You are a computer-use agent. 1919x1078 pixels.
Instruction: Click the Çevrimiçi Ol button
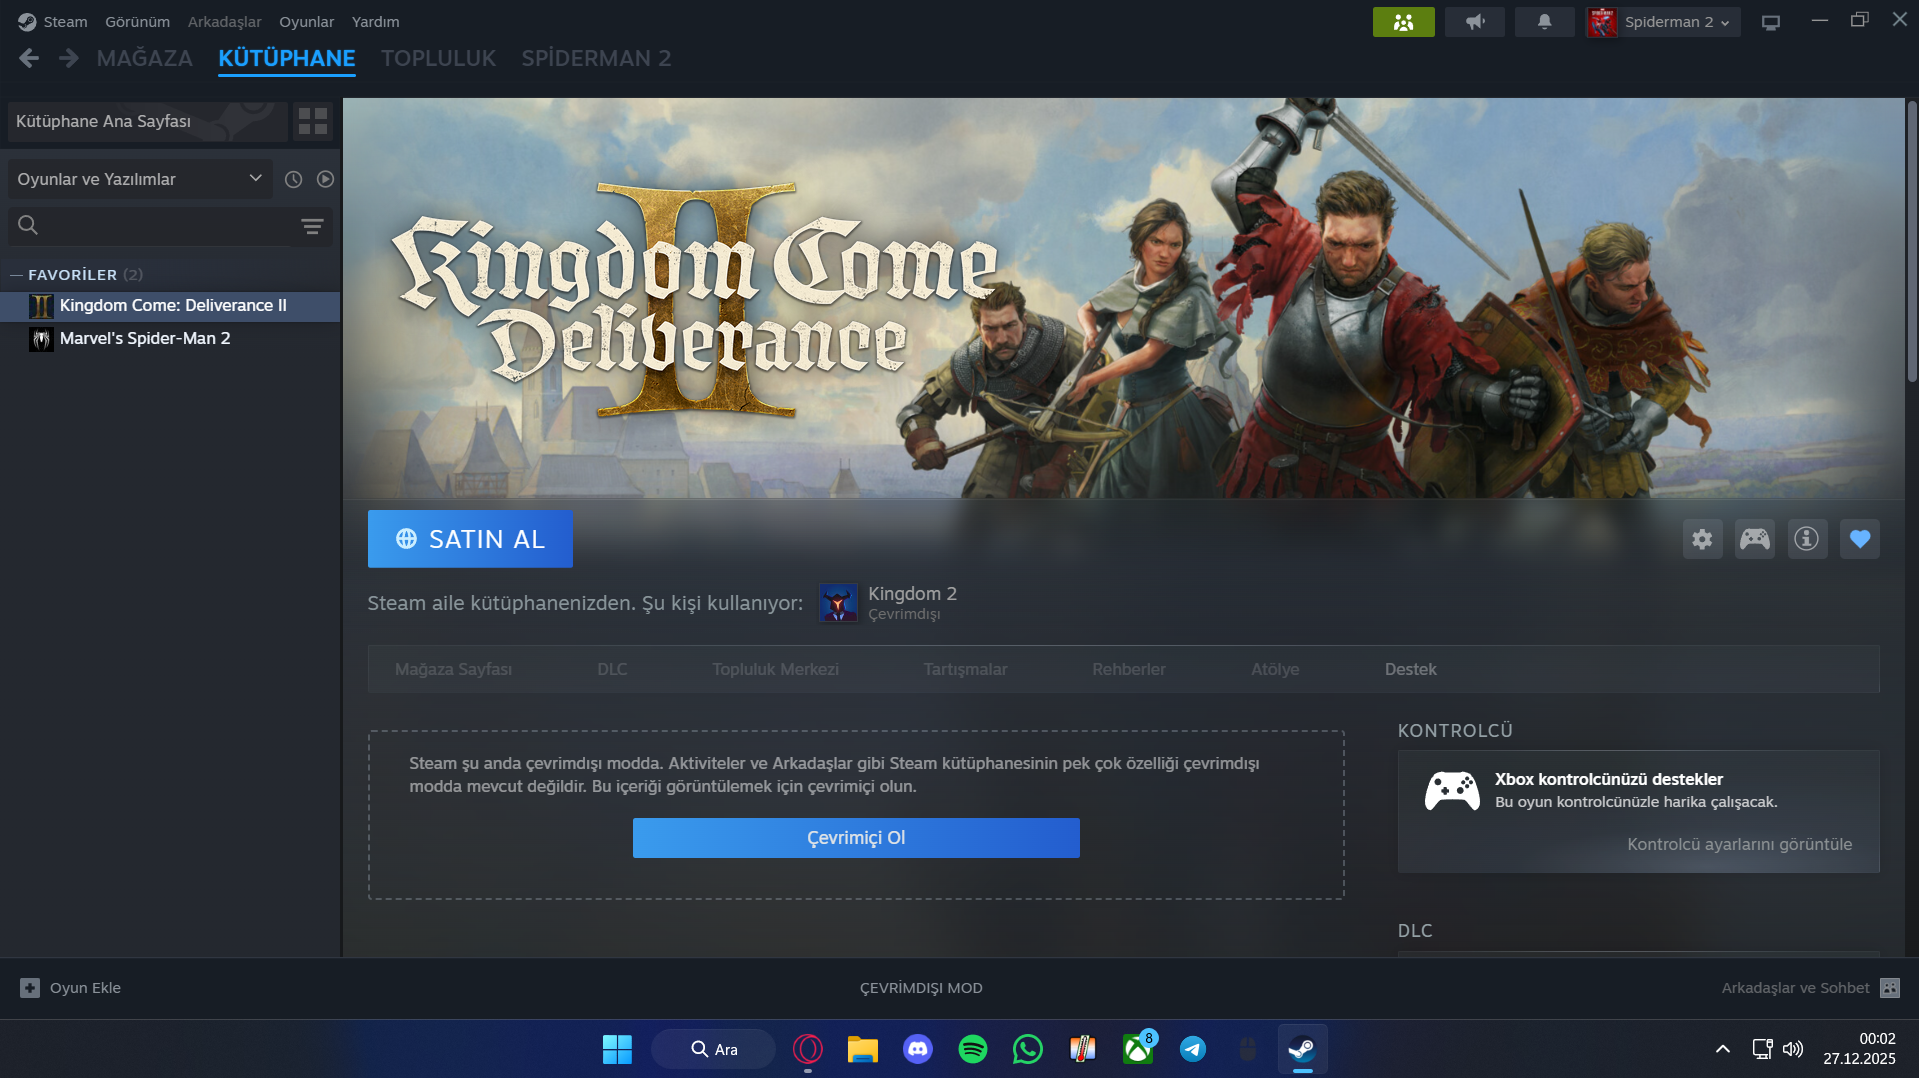[856, 838]
